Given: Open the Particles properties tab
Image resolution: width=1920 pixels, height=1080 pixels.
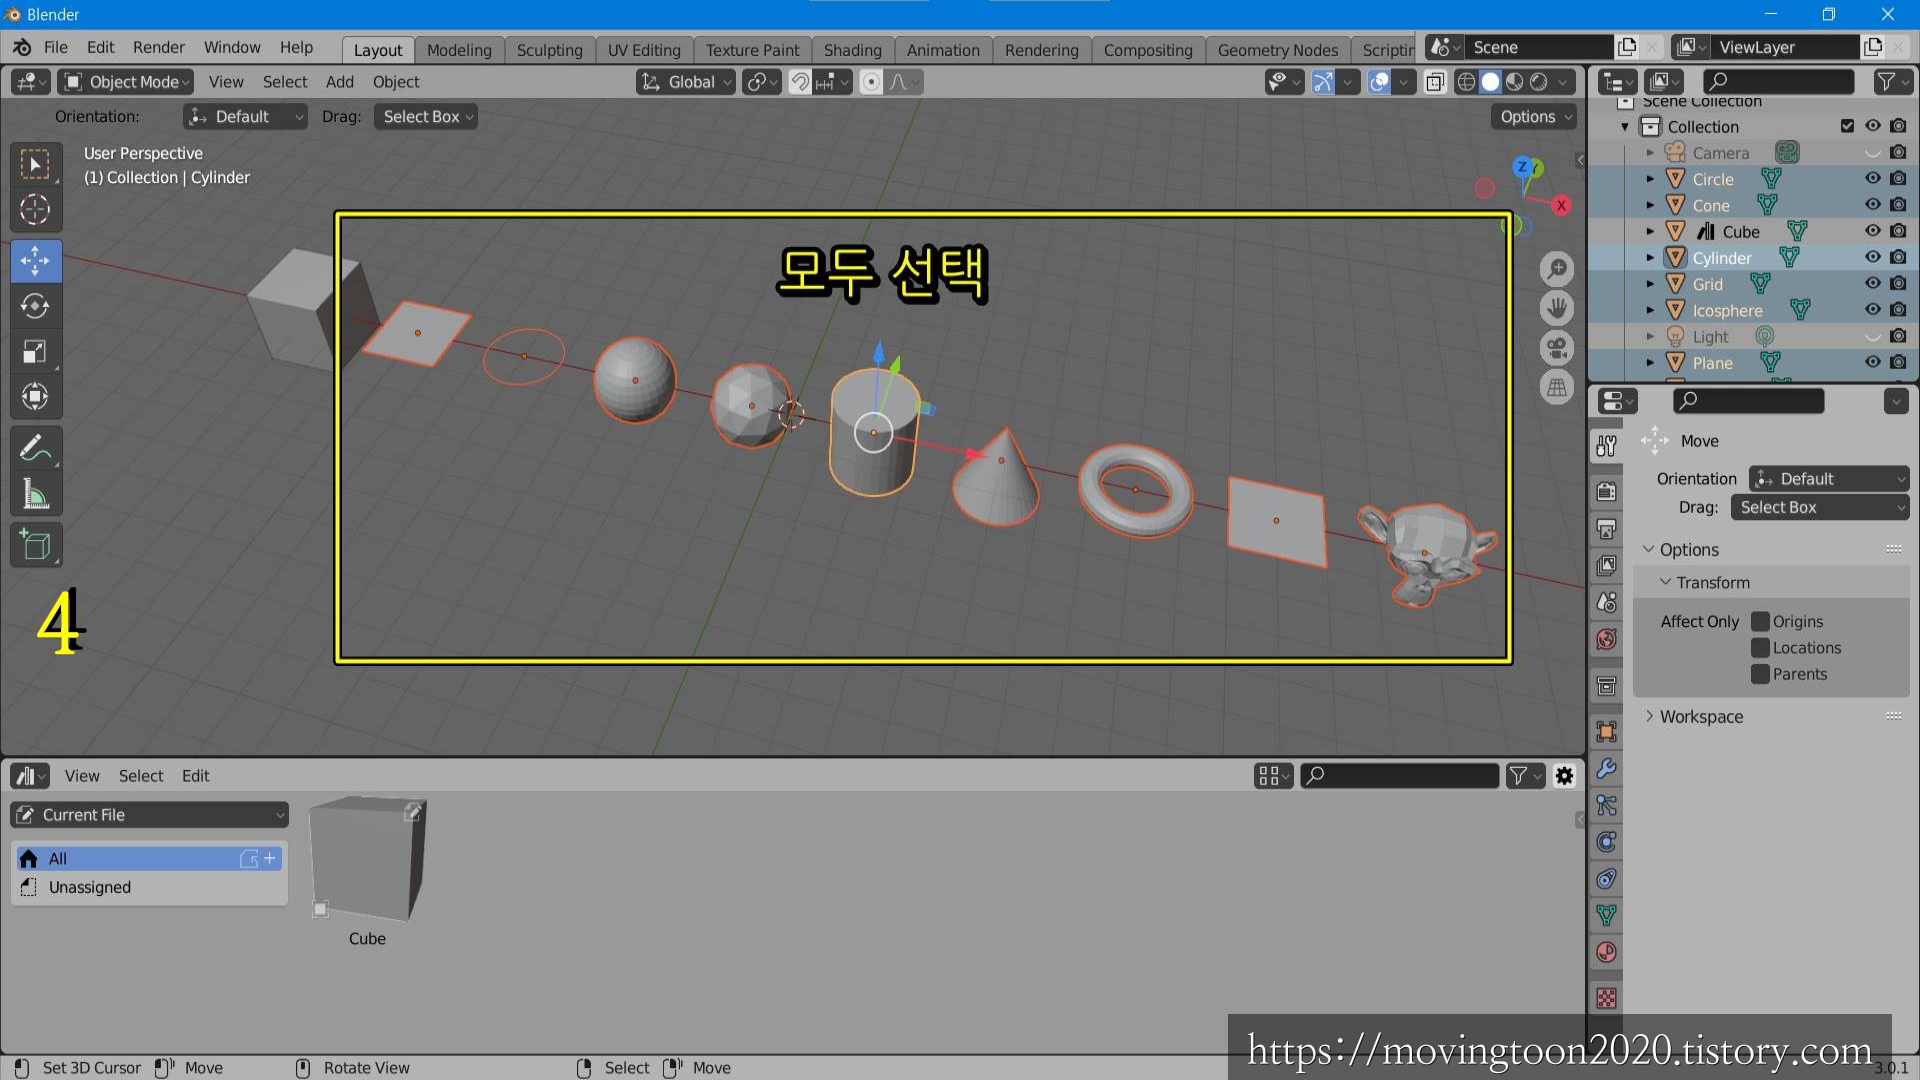Looking at the screenshot, I should point(1607,806).
